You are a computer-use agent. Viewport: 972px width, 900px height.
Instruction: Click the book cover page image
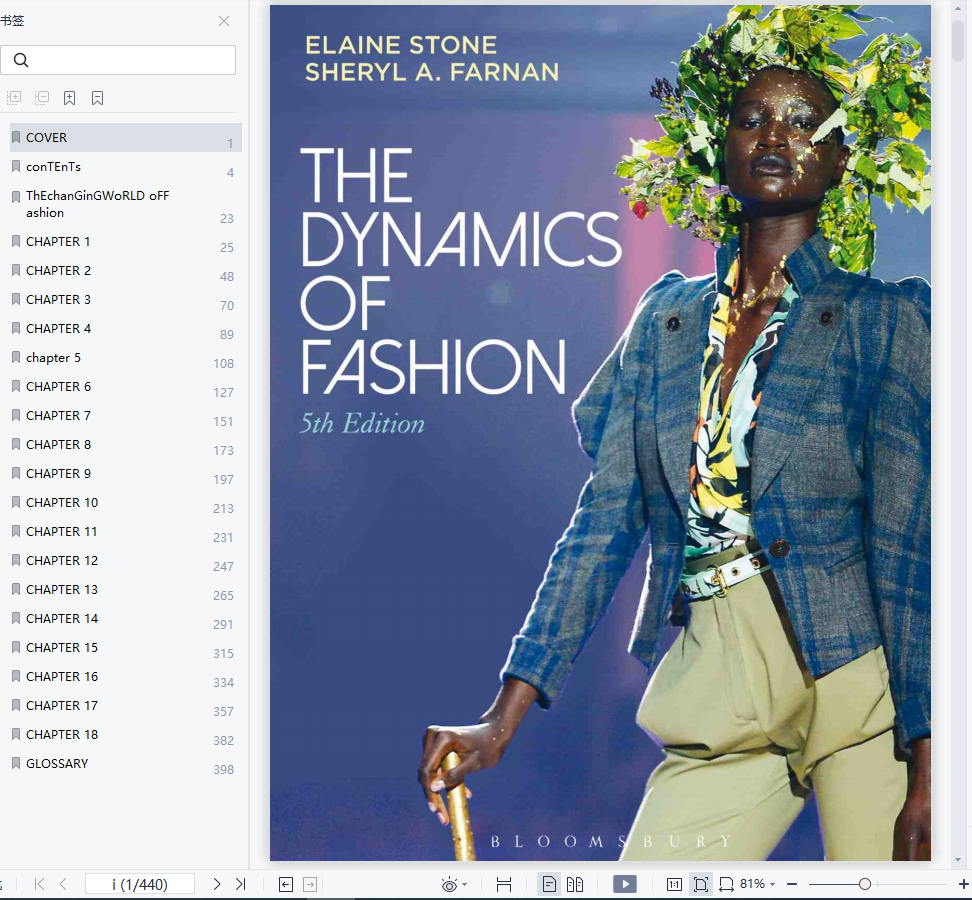tap(600, 433)
